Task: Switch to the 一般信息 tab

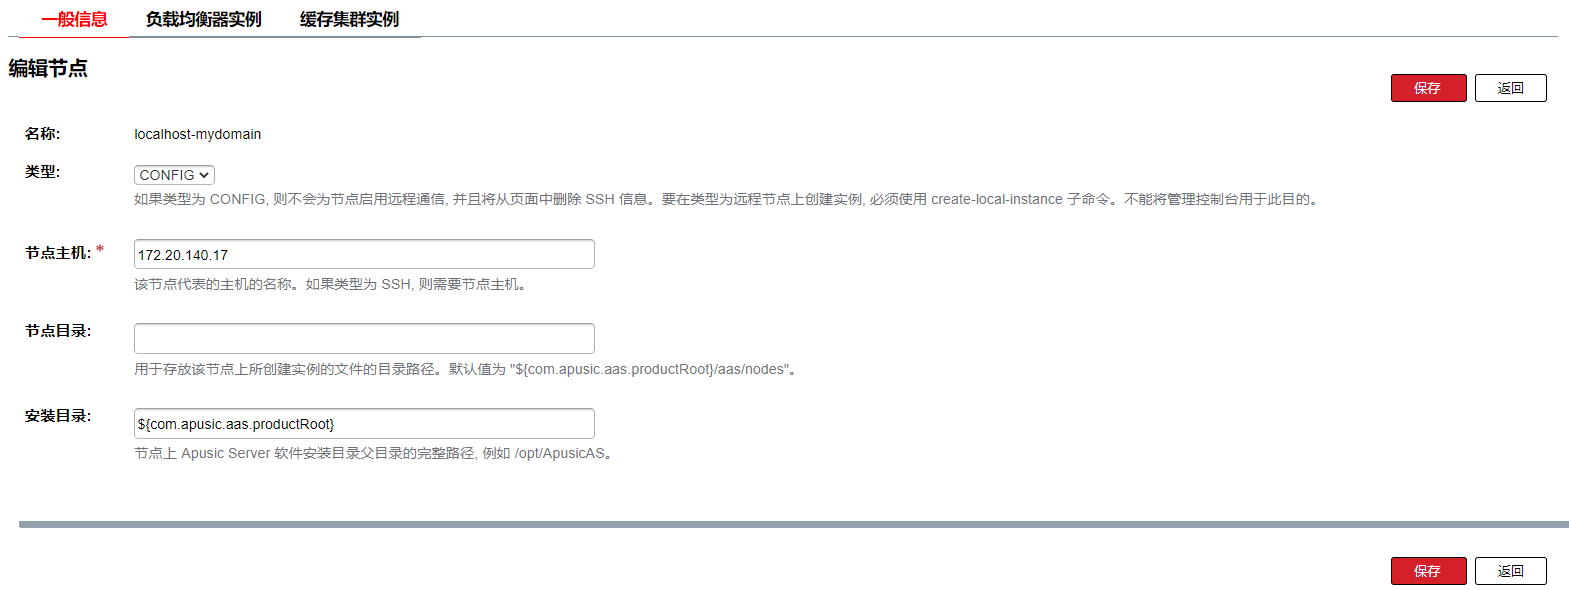Action: 74,19
